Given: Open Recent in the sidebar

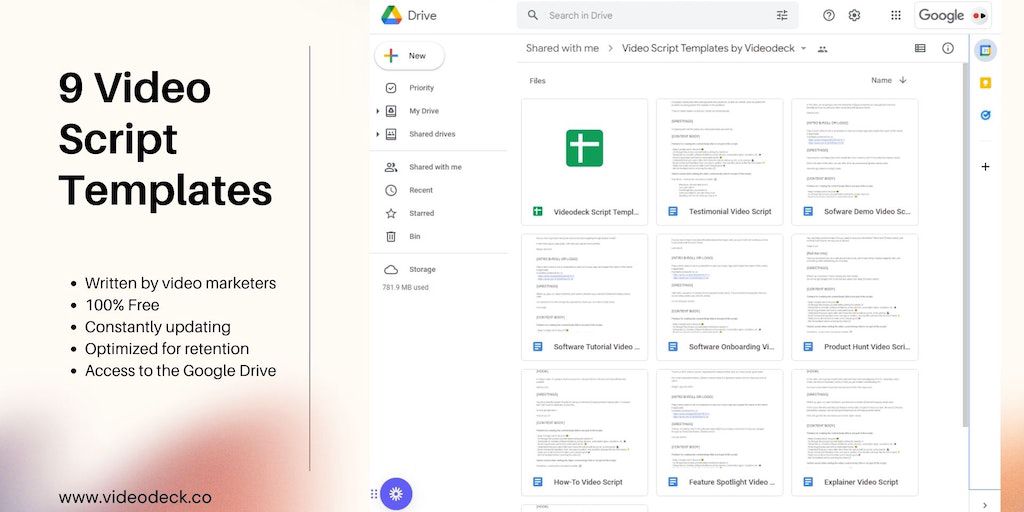Looking at the screenshot, I should [x=421, y=190].
